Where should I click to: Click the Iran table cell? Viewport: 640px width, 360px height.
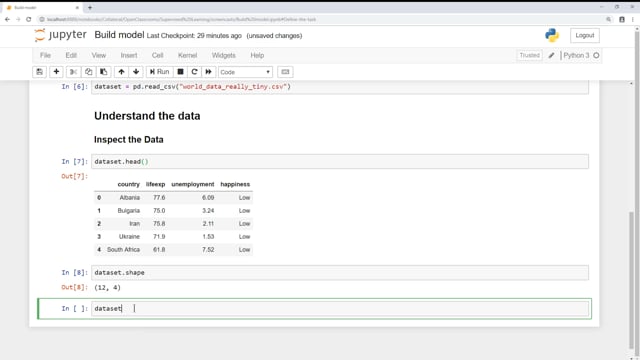134,224
